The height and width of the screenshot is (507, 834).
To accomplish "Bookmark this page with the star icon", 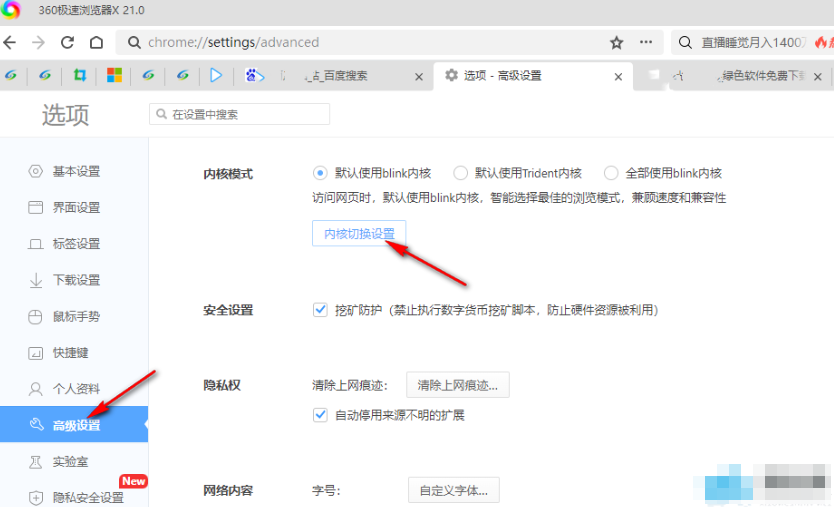I will tap(616, 43).
